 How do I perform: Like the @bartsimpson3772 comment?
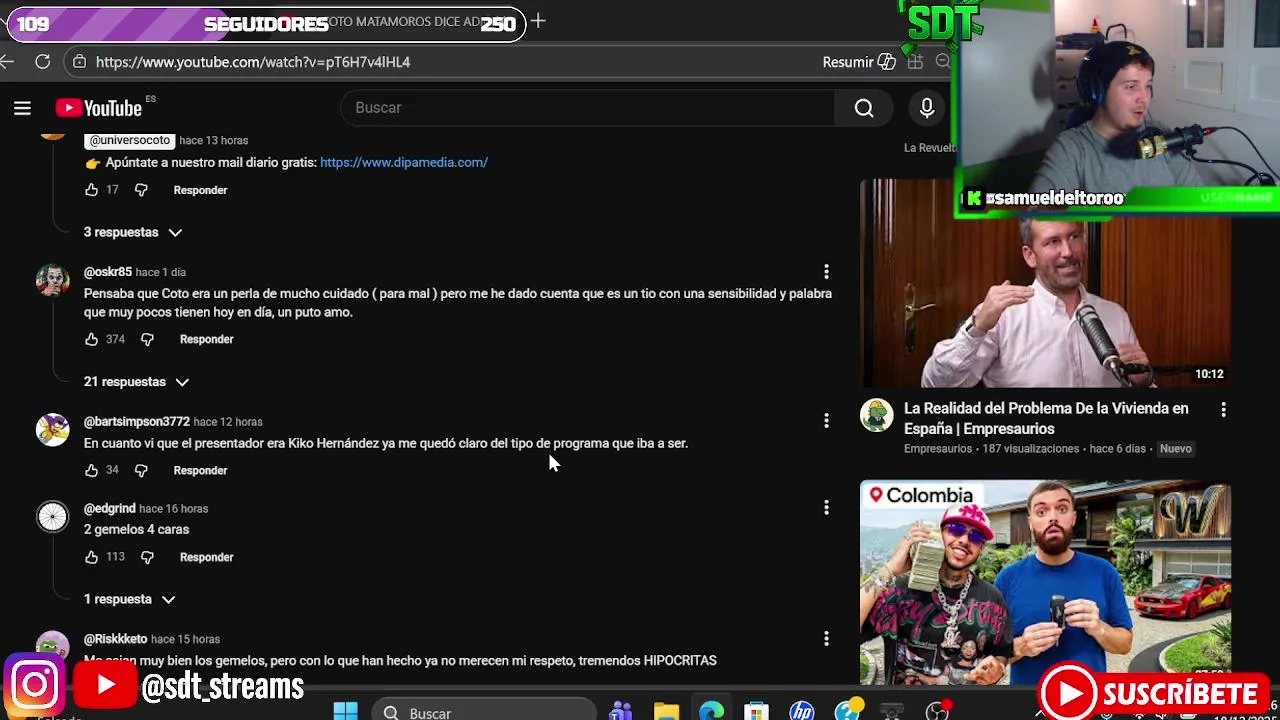point(92,470)
